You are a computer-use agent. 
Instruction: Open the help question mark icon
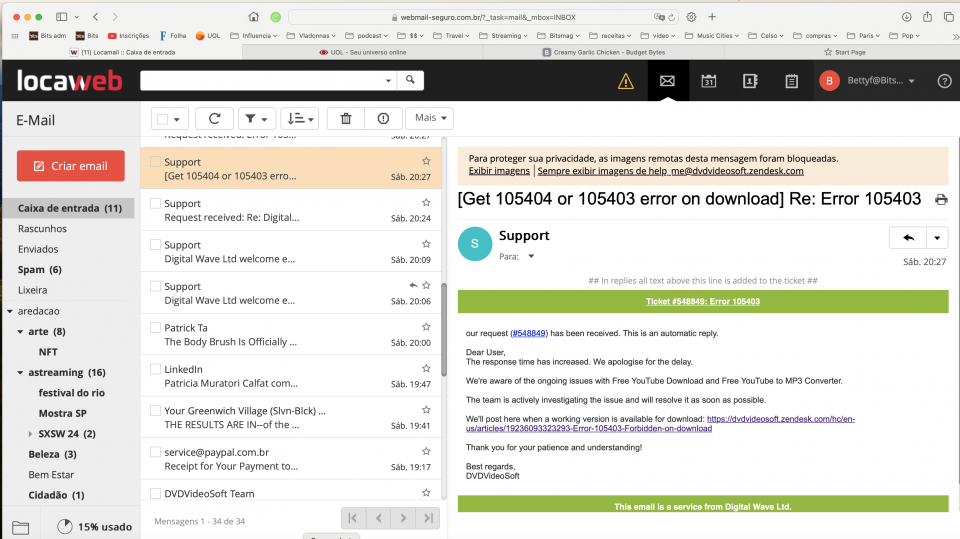point(944,81)
